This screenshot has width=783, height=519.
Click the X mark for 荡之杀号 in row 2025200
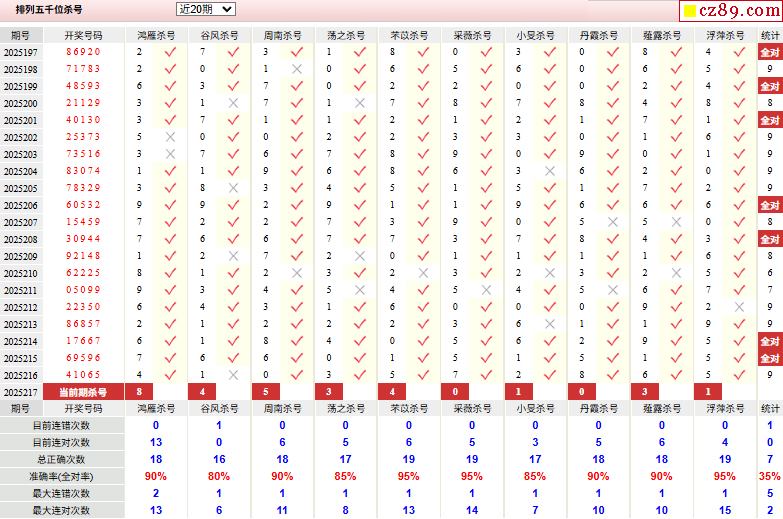pyautogui.click(x=360, y=103)
